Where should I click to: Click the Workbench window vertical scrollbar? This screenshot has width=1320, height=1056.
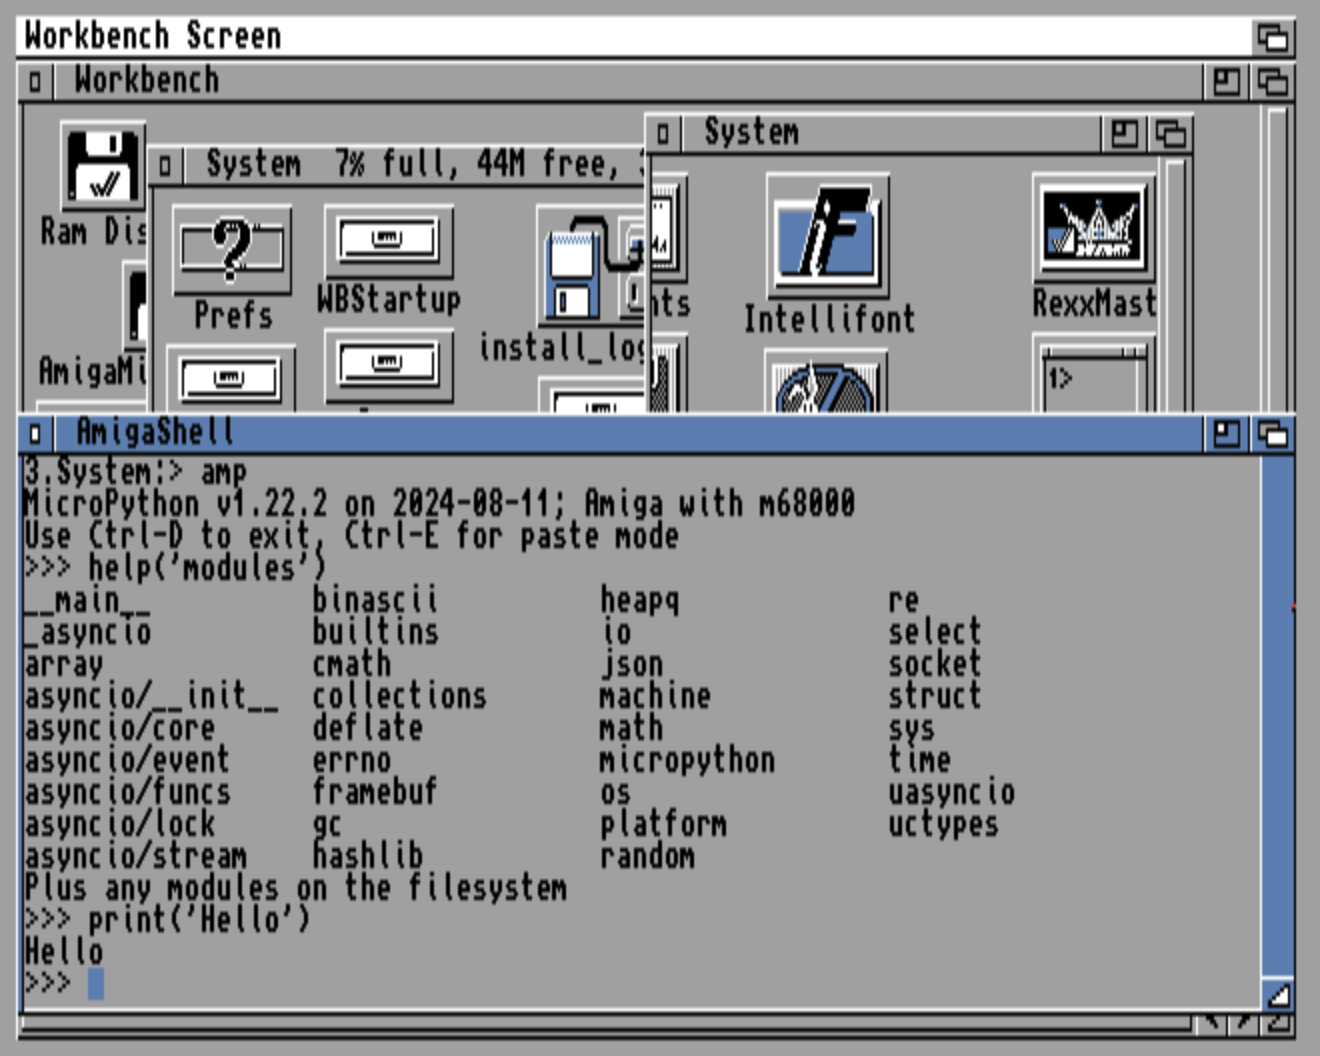[1278, 258]
